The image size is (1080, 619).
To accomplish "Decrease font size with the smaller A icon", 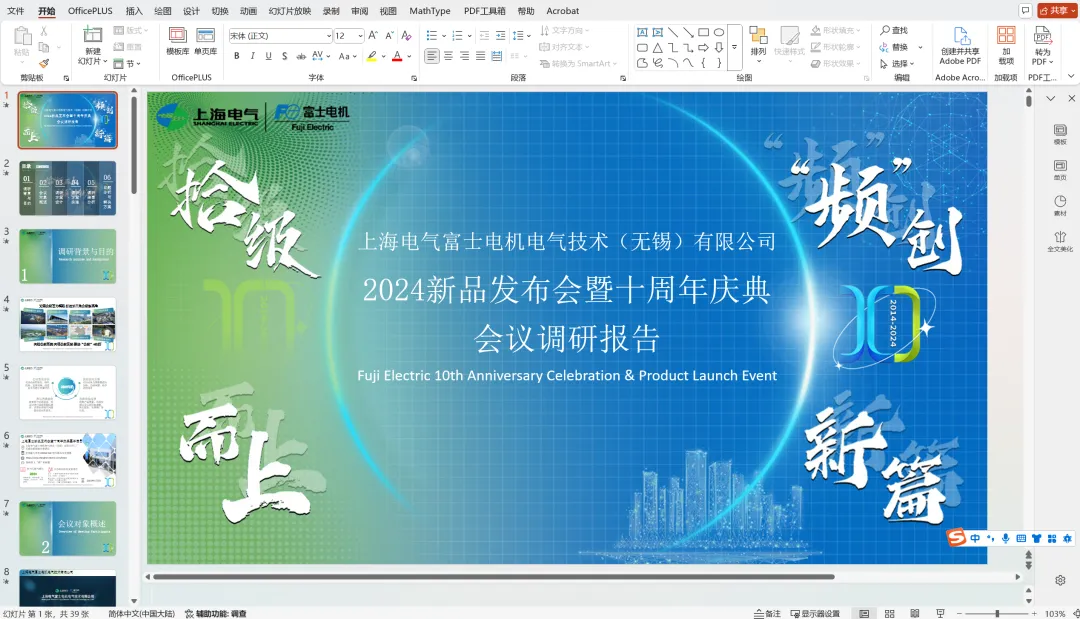I will tap(389, 35).
